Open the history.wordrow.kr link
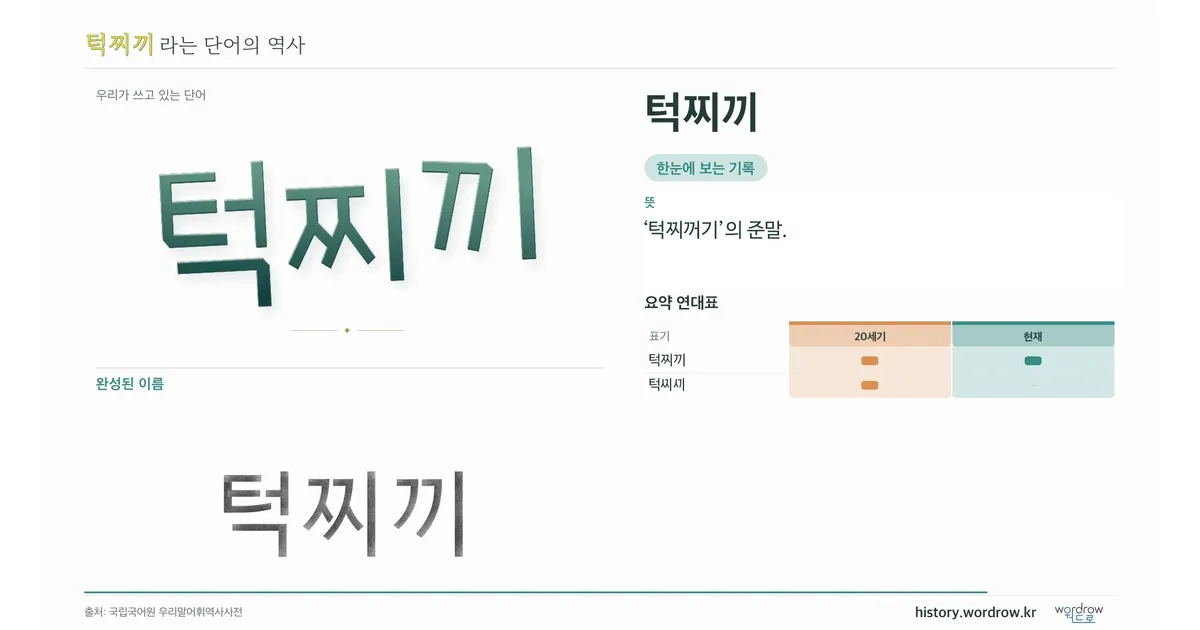 pos(975,612)
